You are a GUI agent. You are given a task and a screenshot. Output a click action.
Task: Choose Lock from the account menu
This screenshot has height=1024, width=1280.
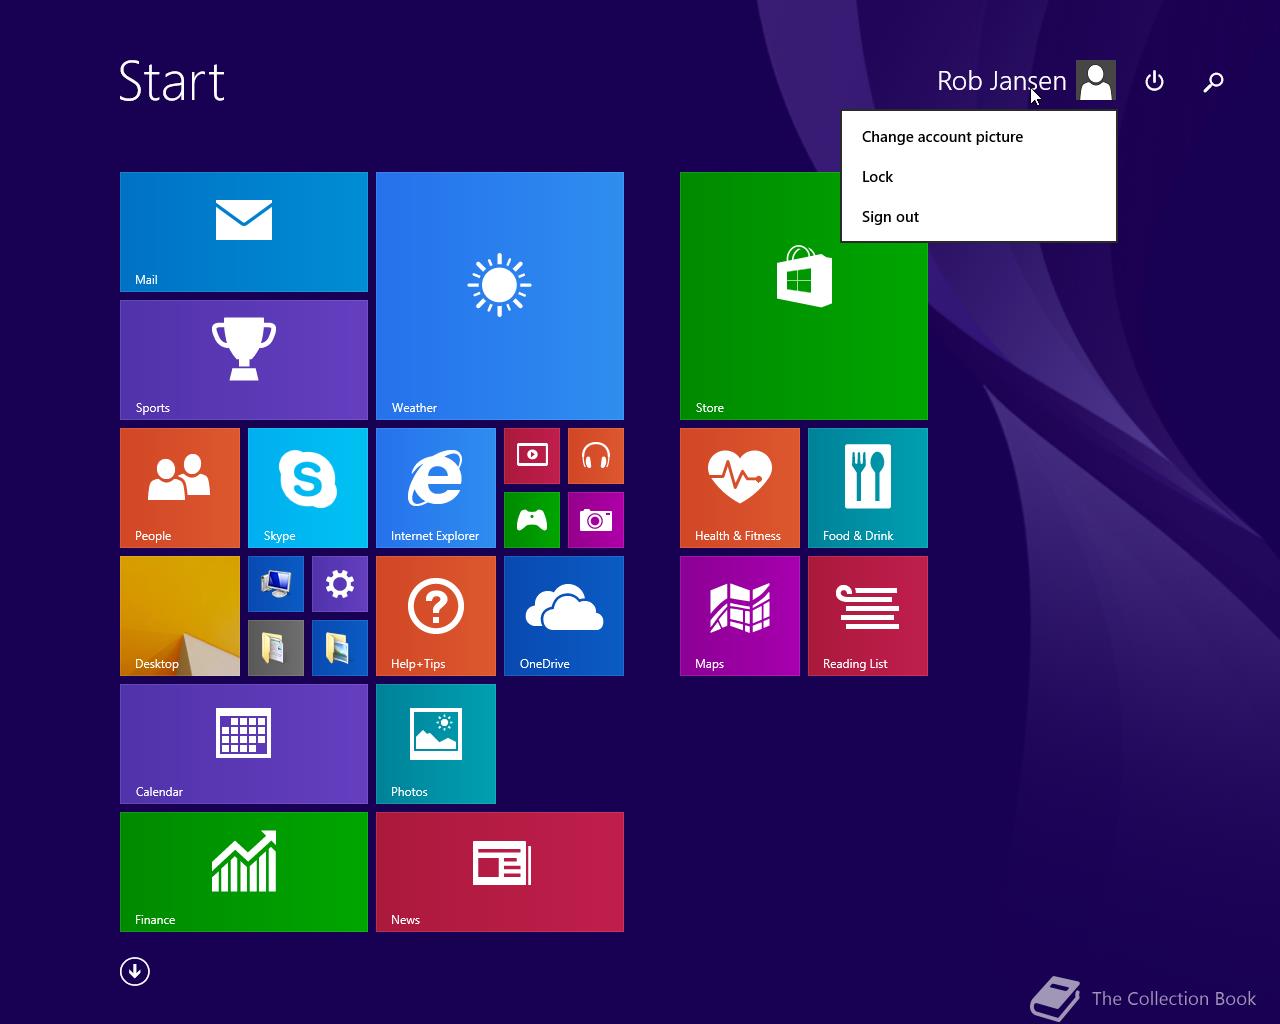(979, 177)
